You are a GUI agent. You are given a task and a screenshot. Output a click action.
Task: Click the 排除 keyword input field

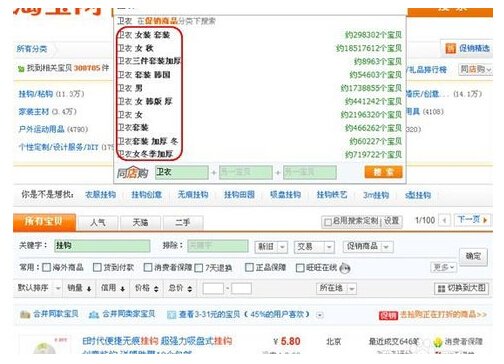(x=218, y=246)
